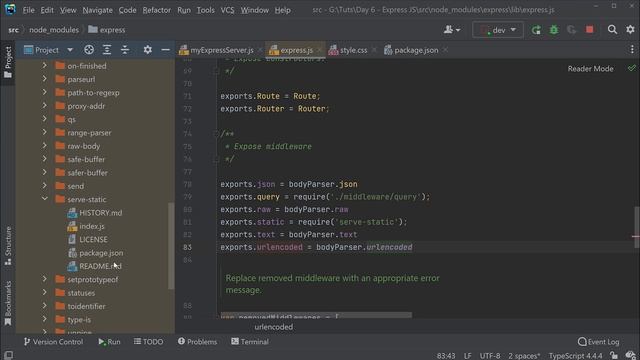Open the dev run configuration dropdown
This screenshot has width=640, height=360.
pos(498,30)
